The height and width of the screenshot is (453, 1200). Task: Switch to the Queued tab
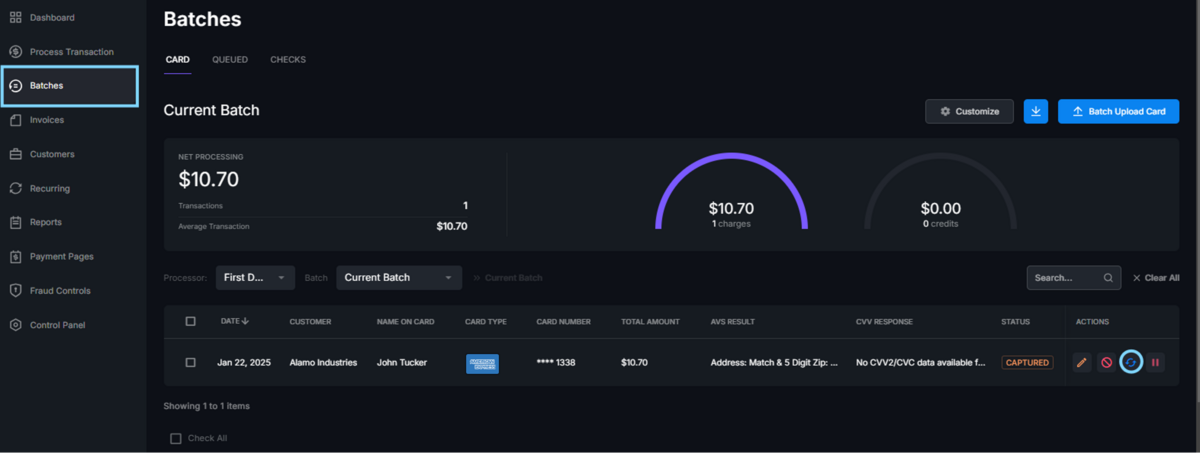230,60
